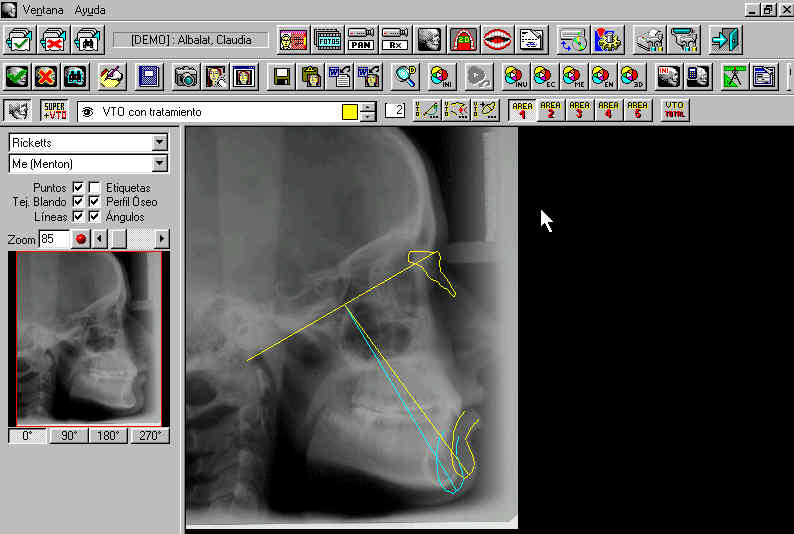This screenshot has height=534, width=794.
Task: Open the 2D dental arch icon
Action: 463,39
